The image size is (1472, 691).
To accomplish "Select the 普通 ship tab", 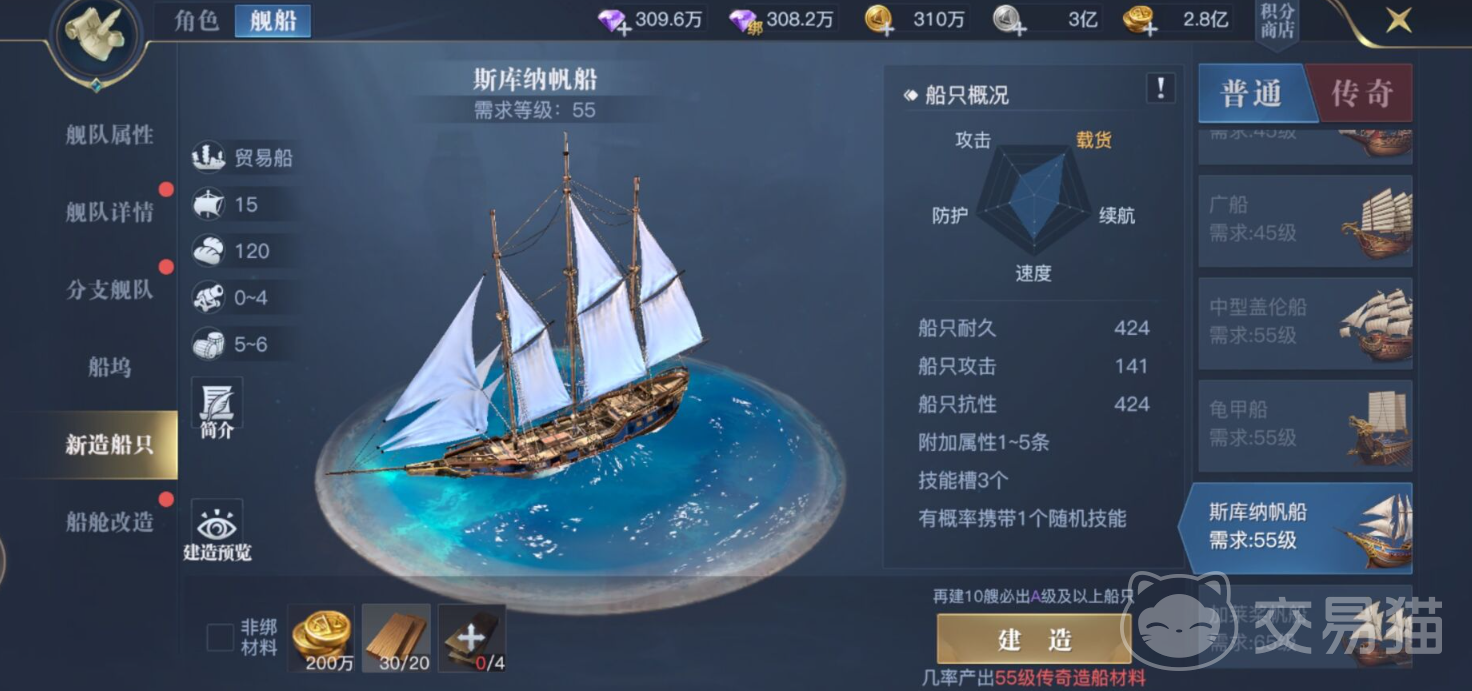I will [x=1252, y=94].
